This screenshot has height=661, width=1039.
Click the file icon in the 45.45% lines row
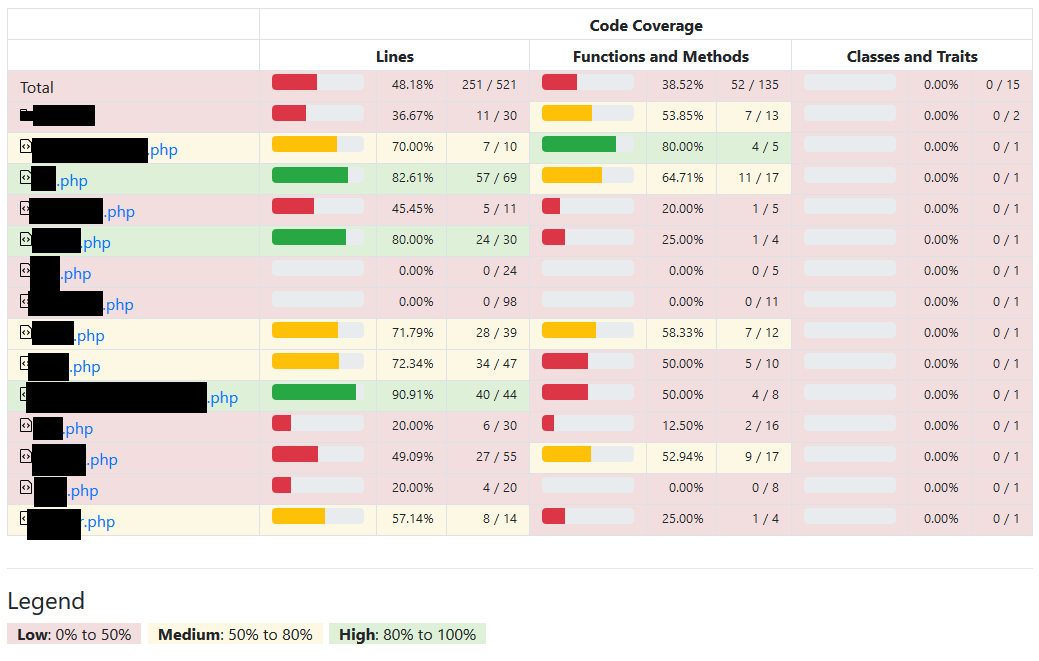pyautogui.click(x=25, y=208)
